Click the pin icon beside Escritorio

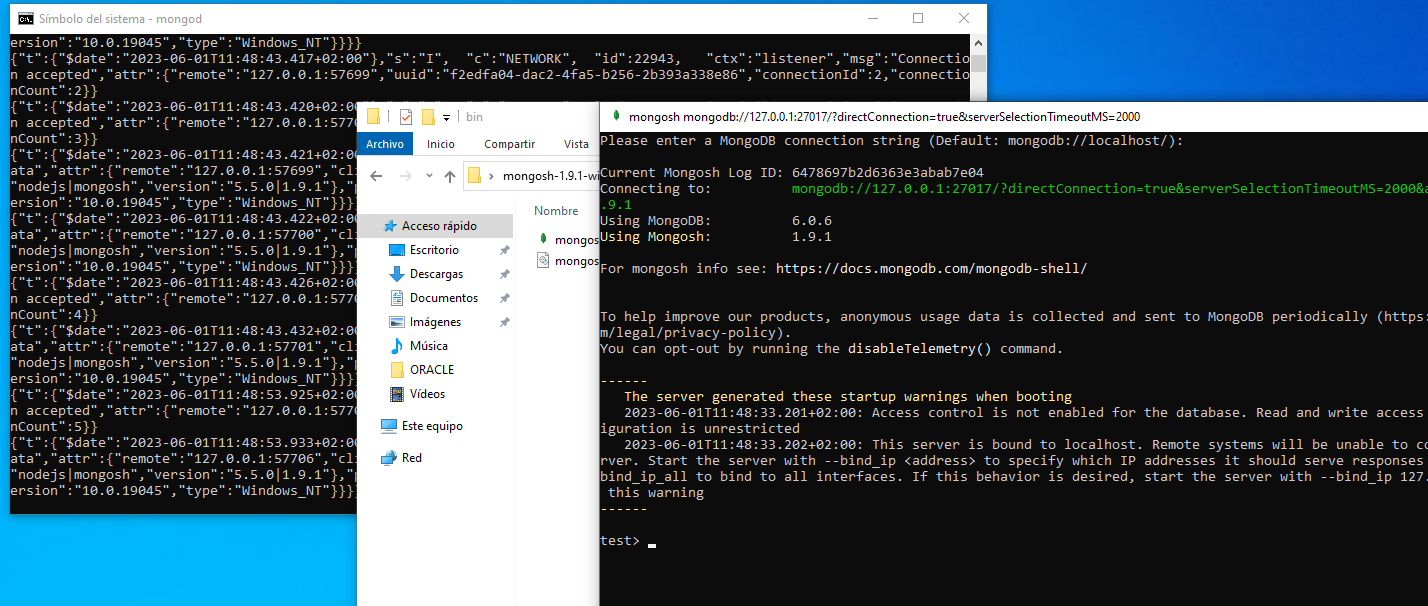coord(505,250)
